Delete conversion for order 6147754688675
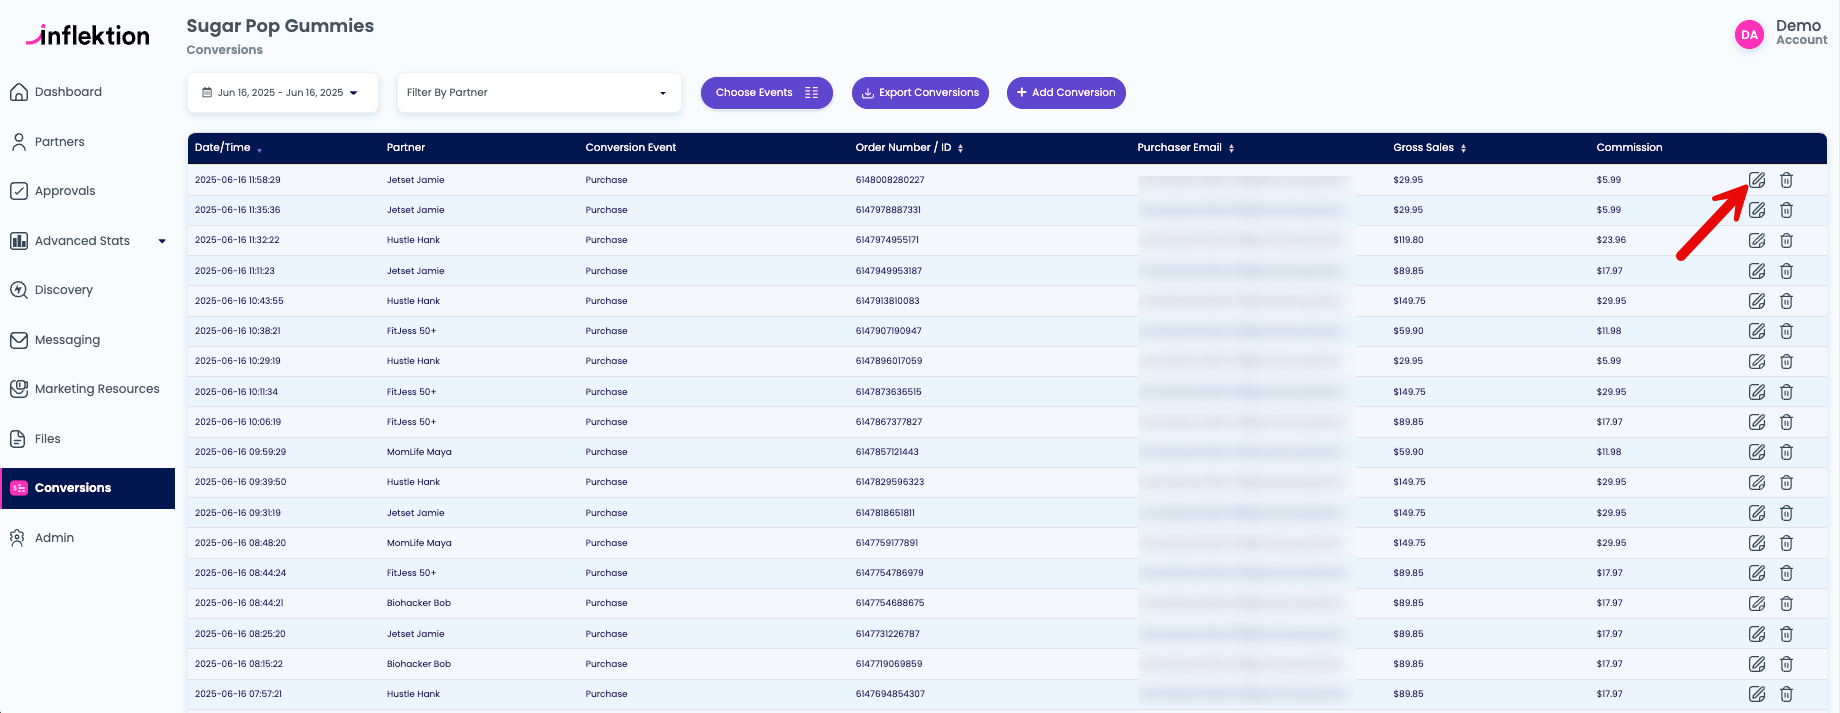 [1787, 603]
